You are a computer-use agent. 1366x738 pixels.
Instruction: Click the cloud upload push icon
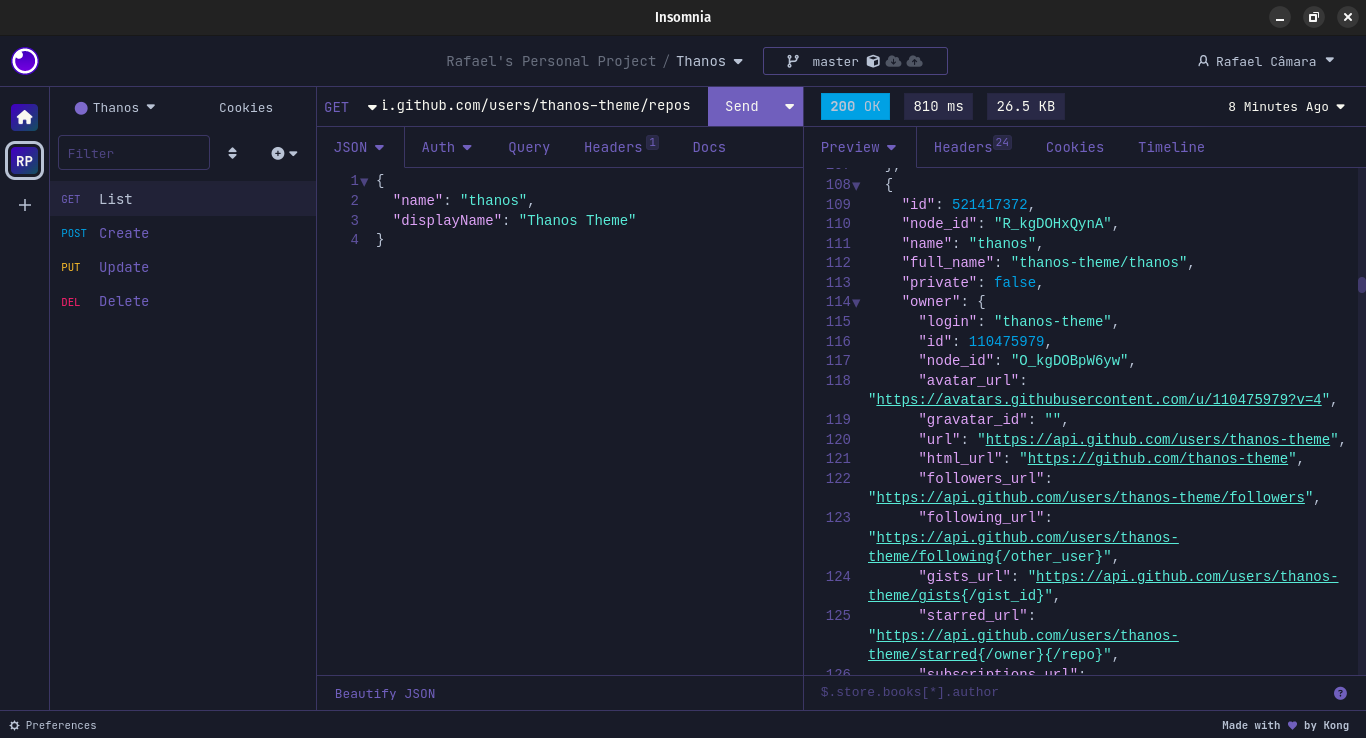click(915, 61)
